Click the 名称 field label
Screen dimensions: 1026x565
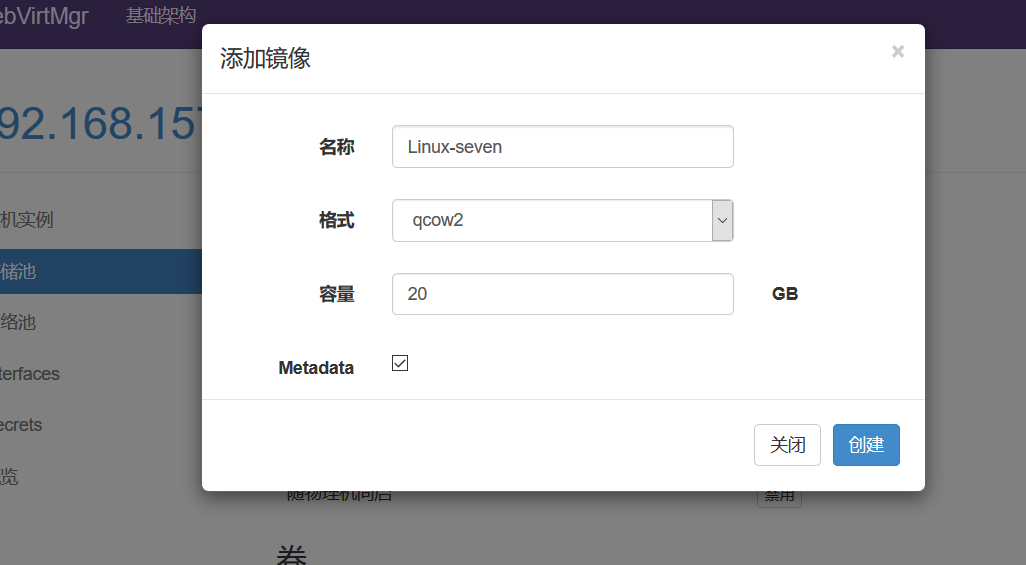coord(336,147)
